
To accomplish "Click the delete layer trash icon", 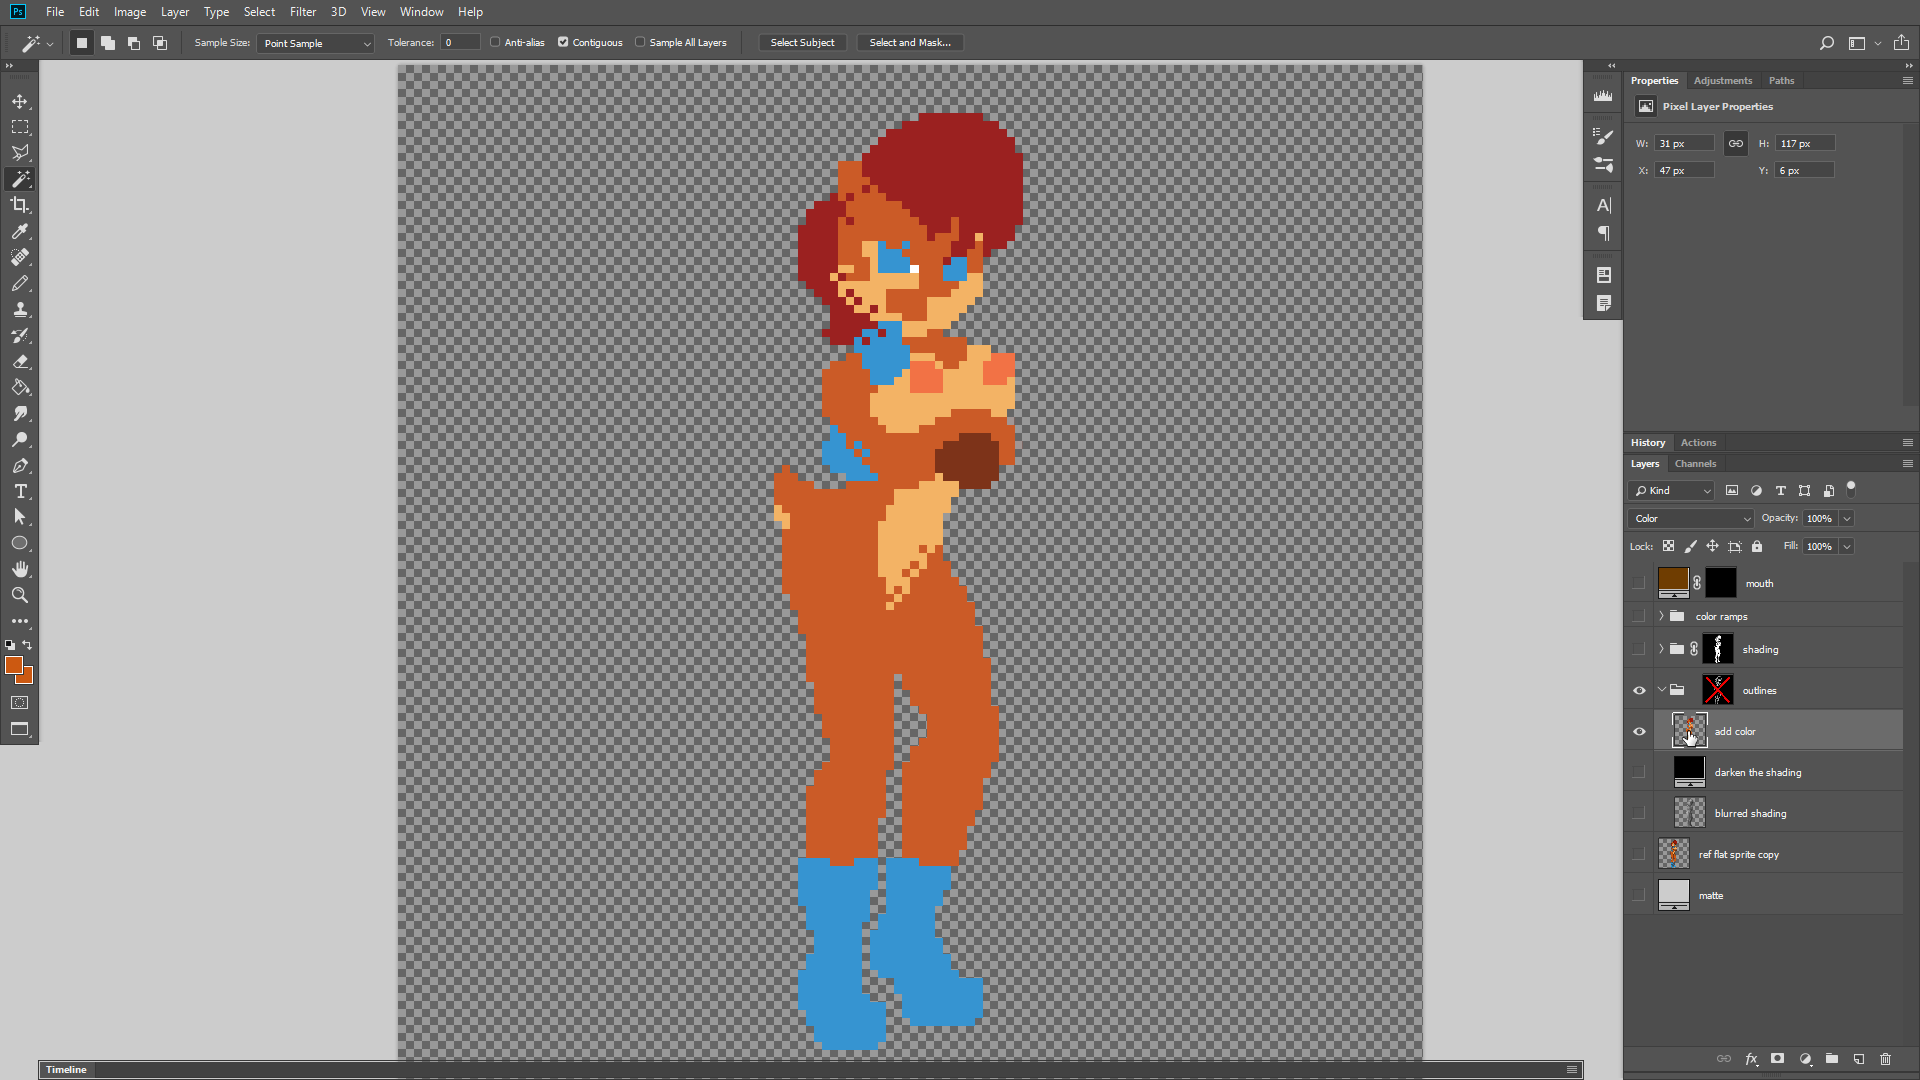I will pyautogui.click(x=1885, y=1059).
